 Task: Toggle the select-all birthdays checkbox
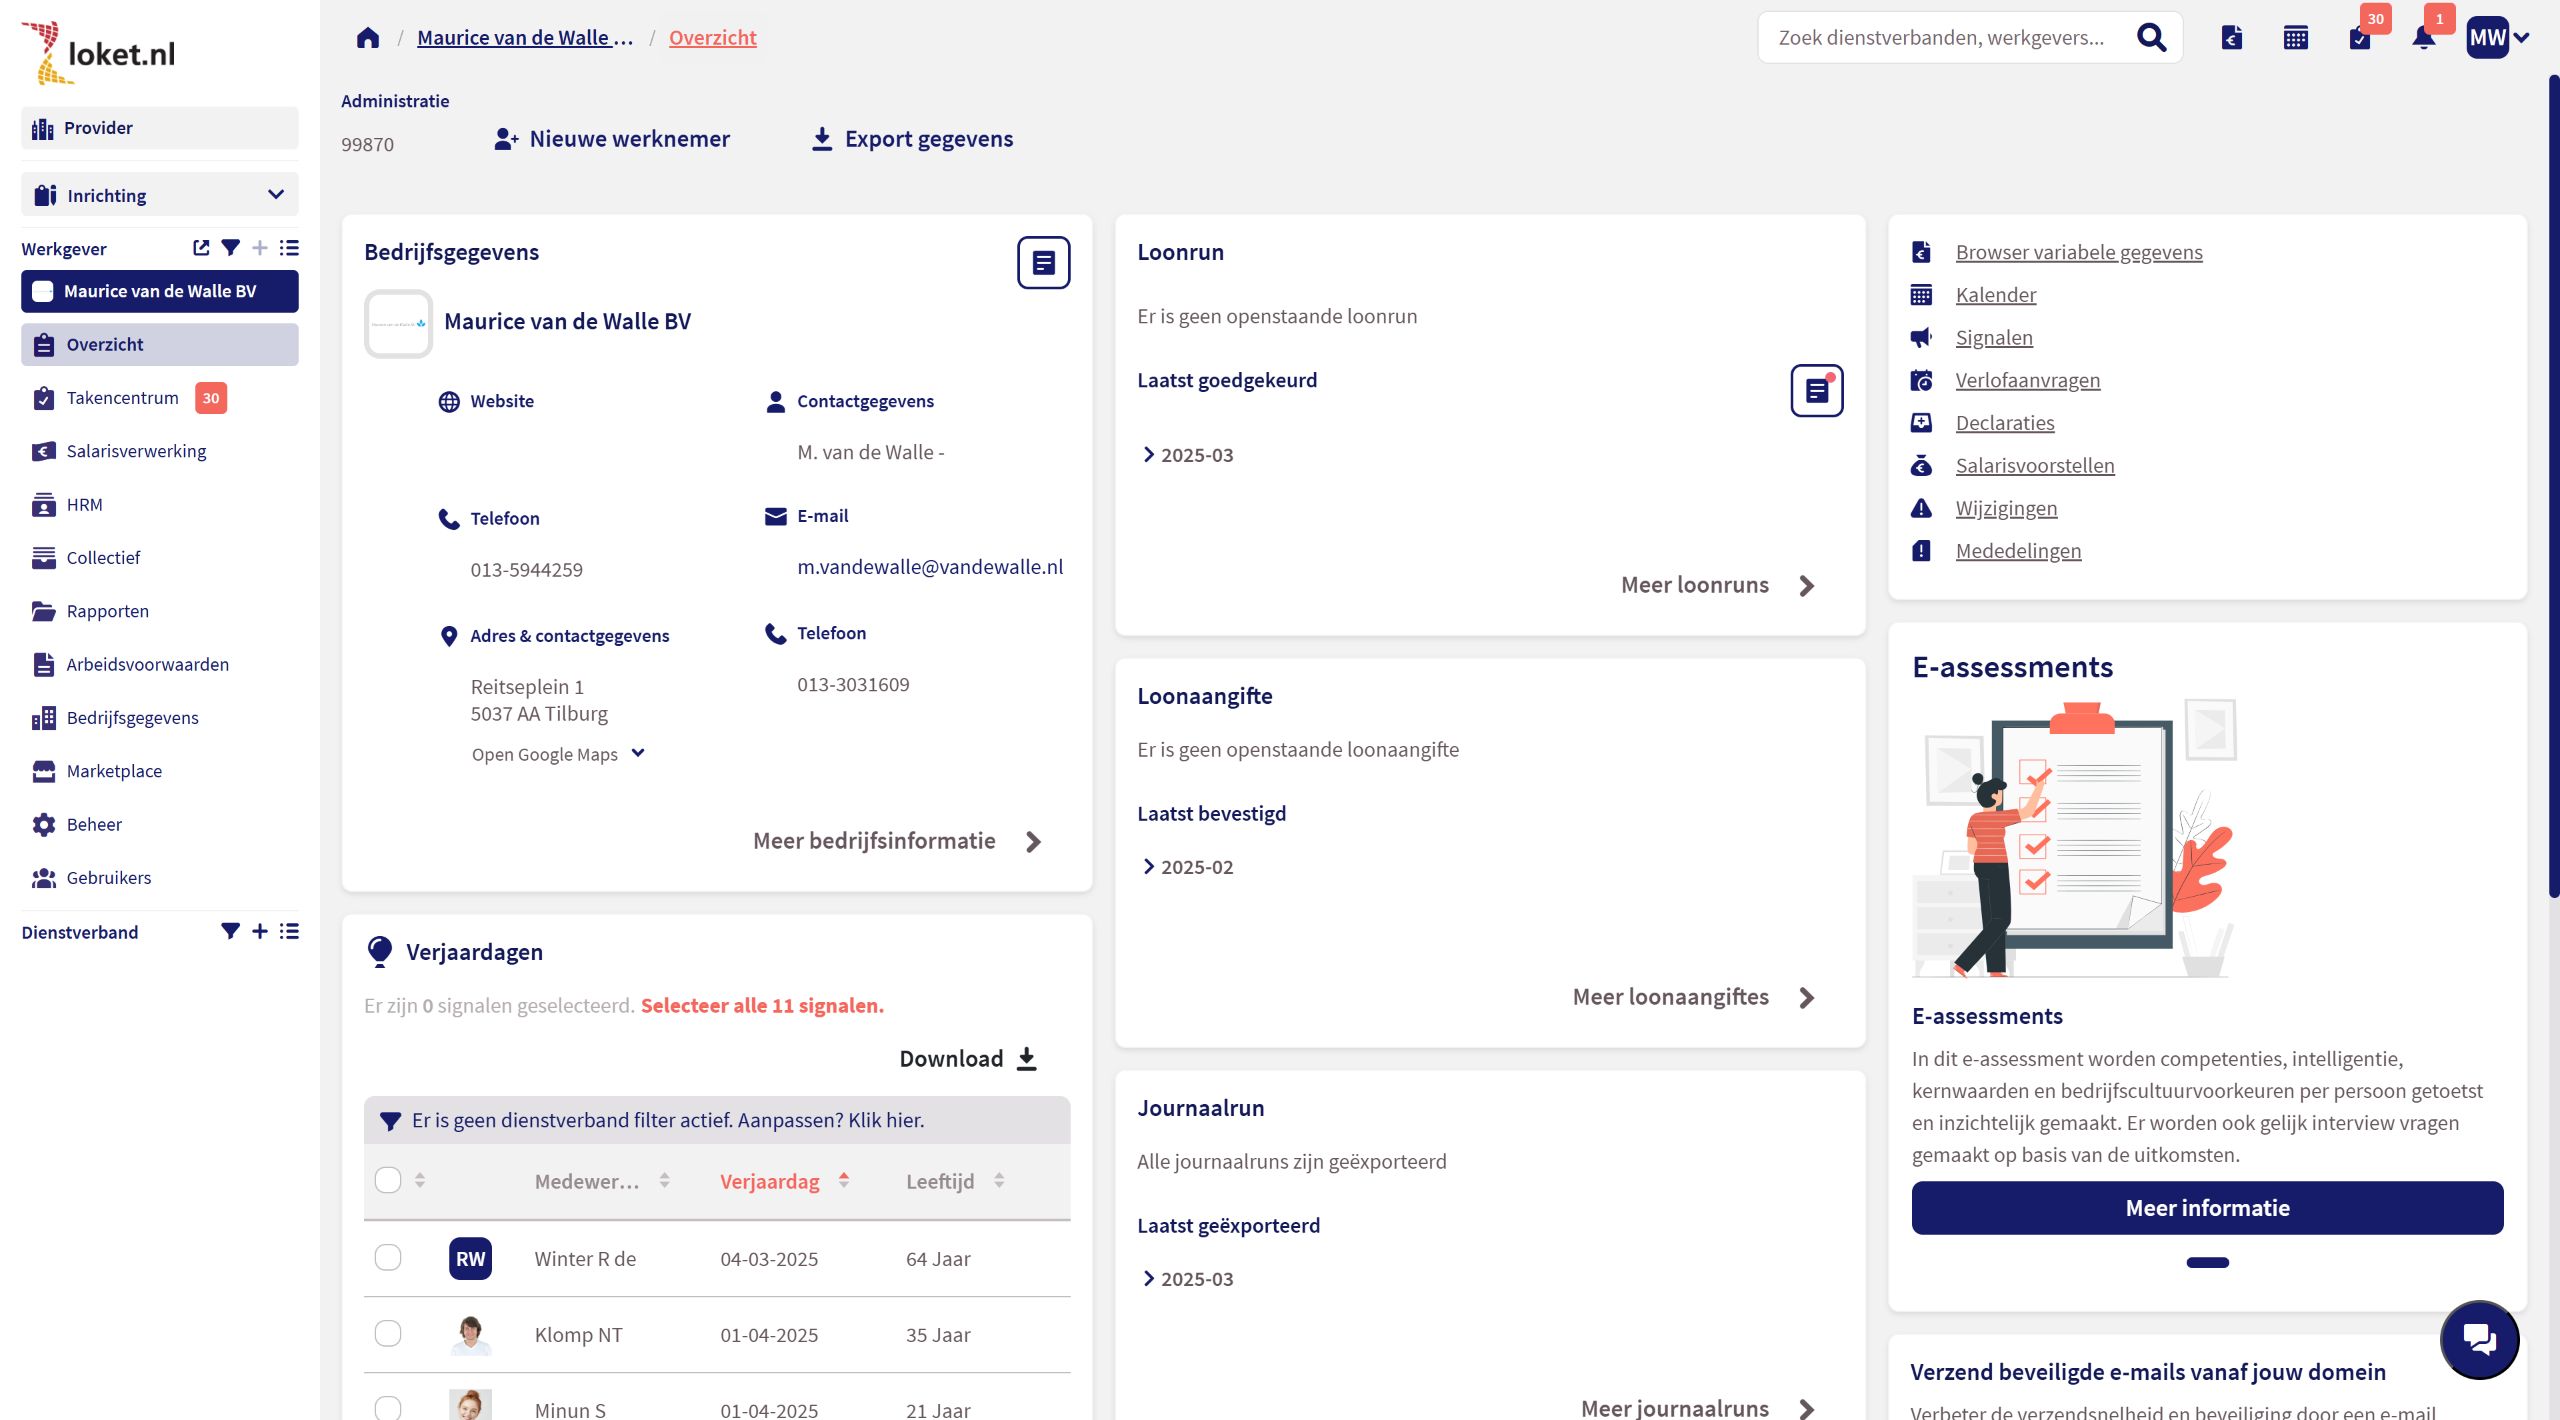[388, 1181]
